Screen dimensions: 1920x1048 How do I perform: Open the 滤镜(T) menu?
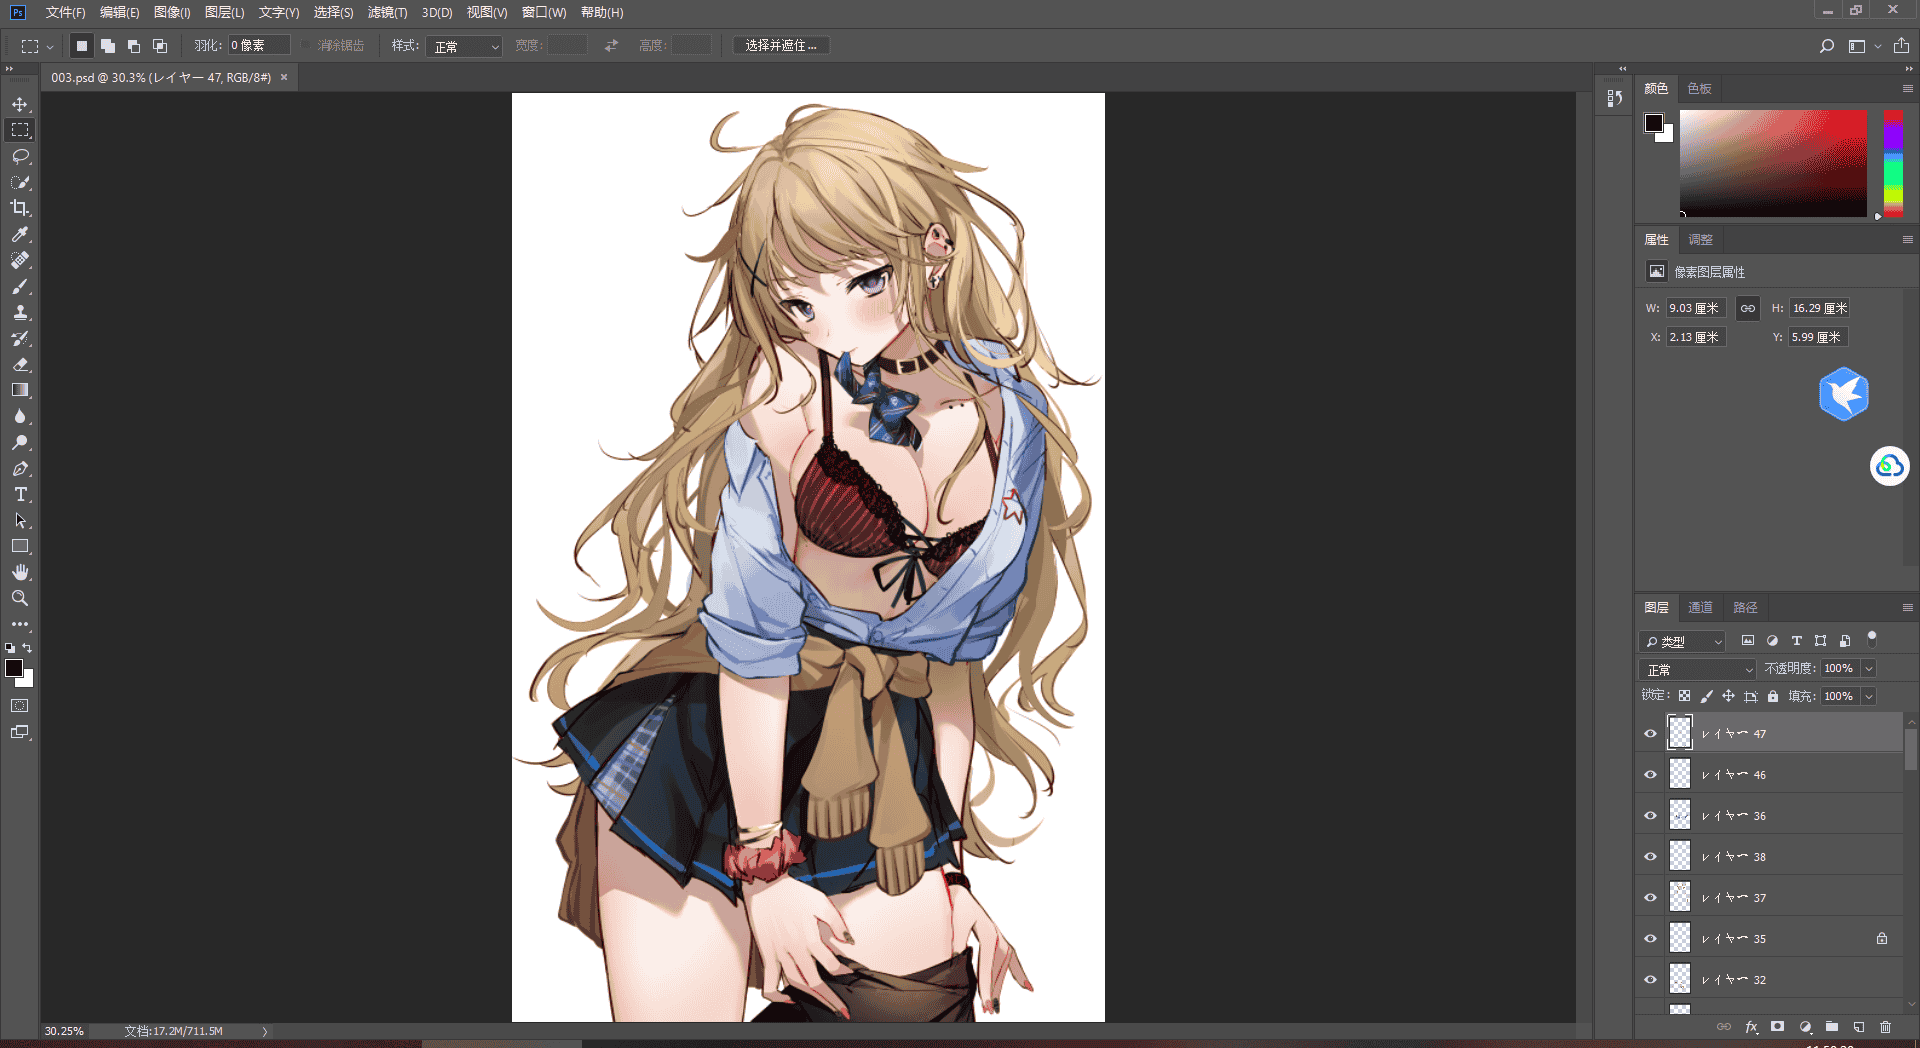[387, 12]
